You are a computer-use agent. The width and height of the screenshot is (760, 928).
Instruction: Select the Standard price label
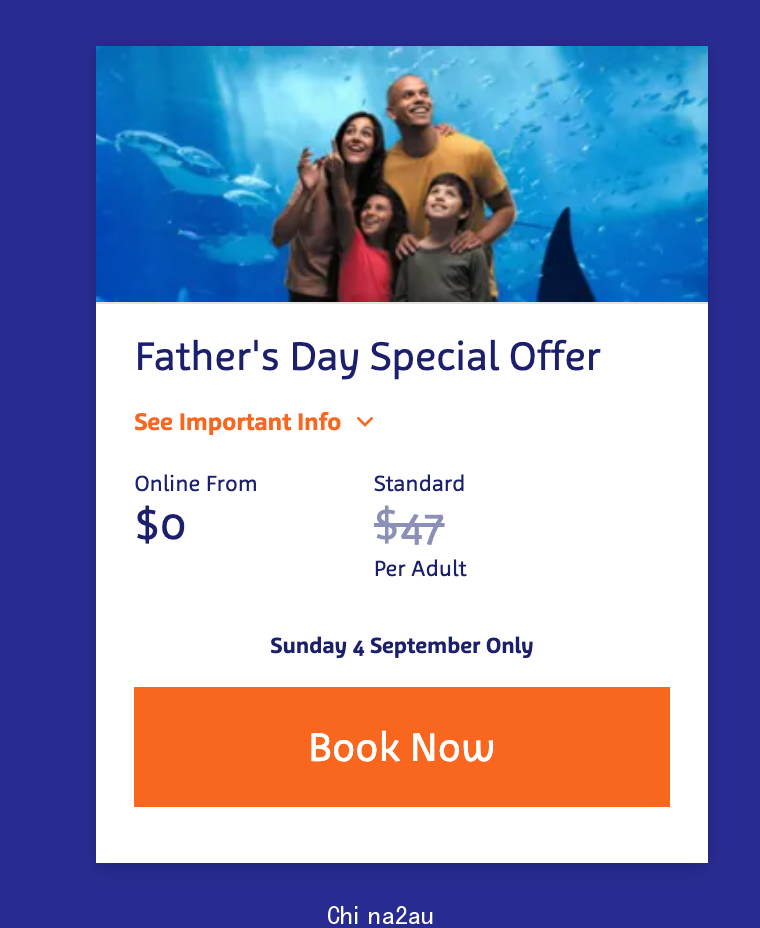point(419,484)
